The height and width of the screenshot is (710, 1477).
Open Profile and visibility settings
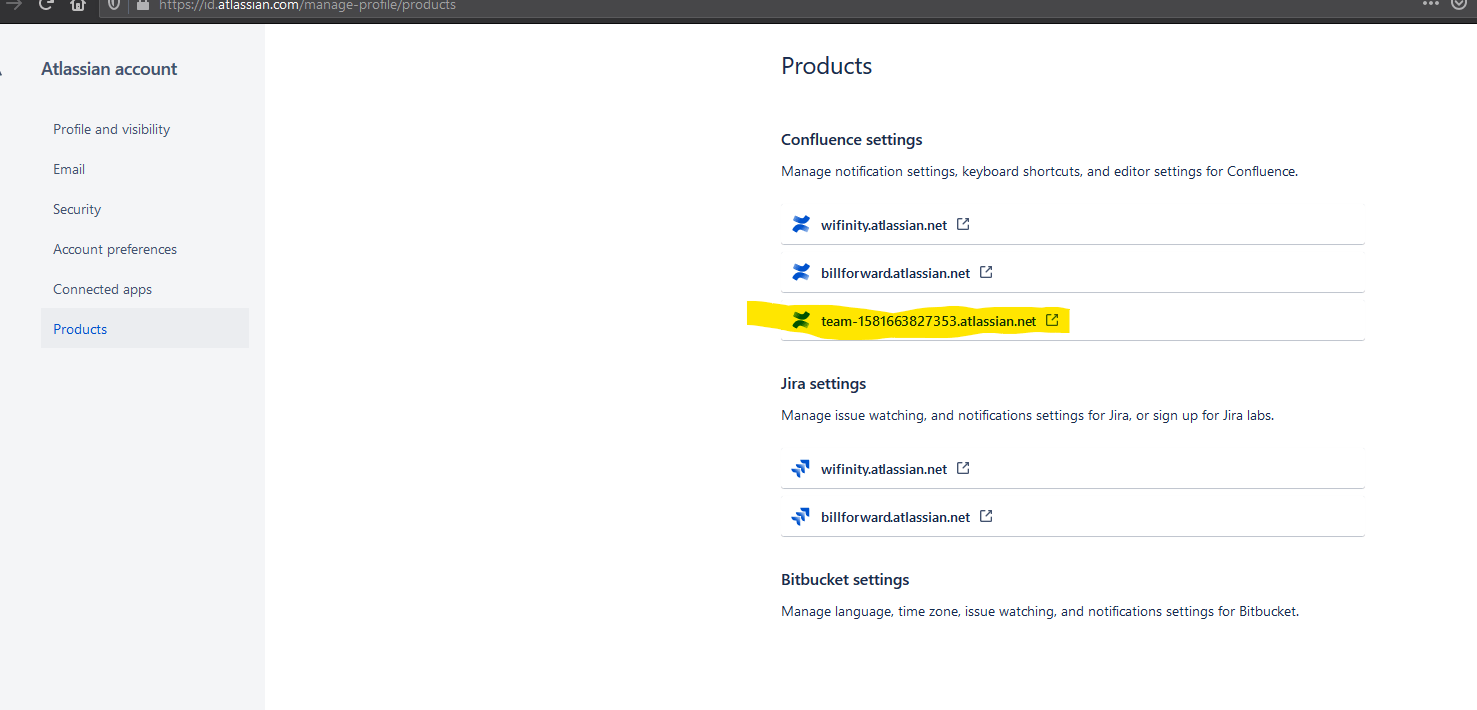tap(111, 129)
